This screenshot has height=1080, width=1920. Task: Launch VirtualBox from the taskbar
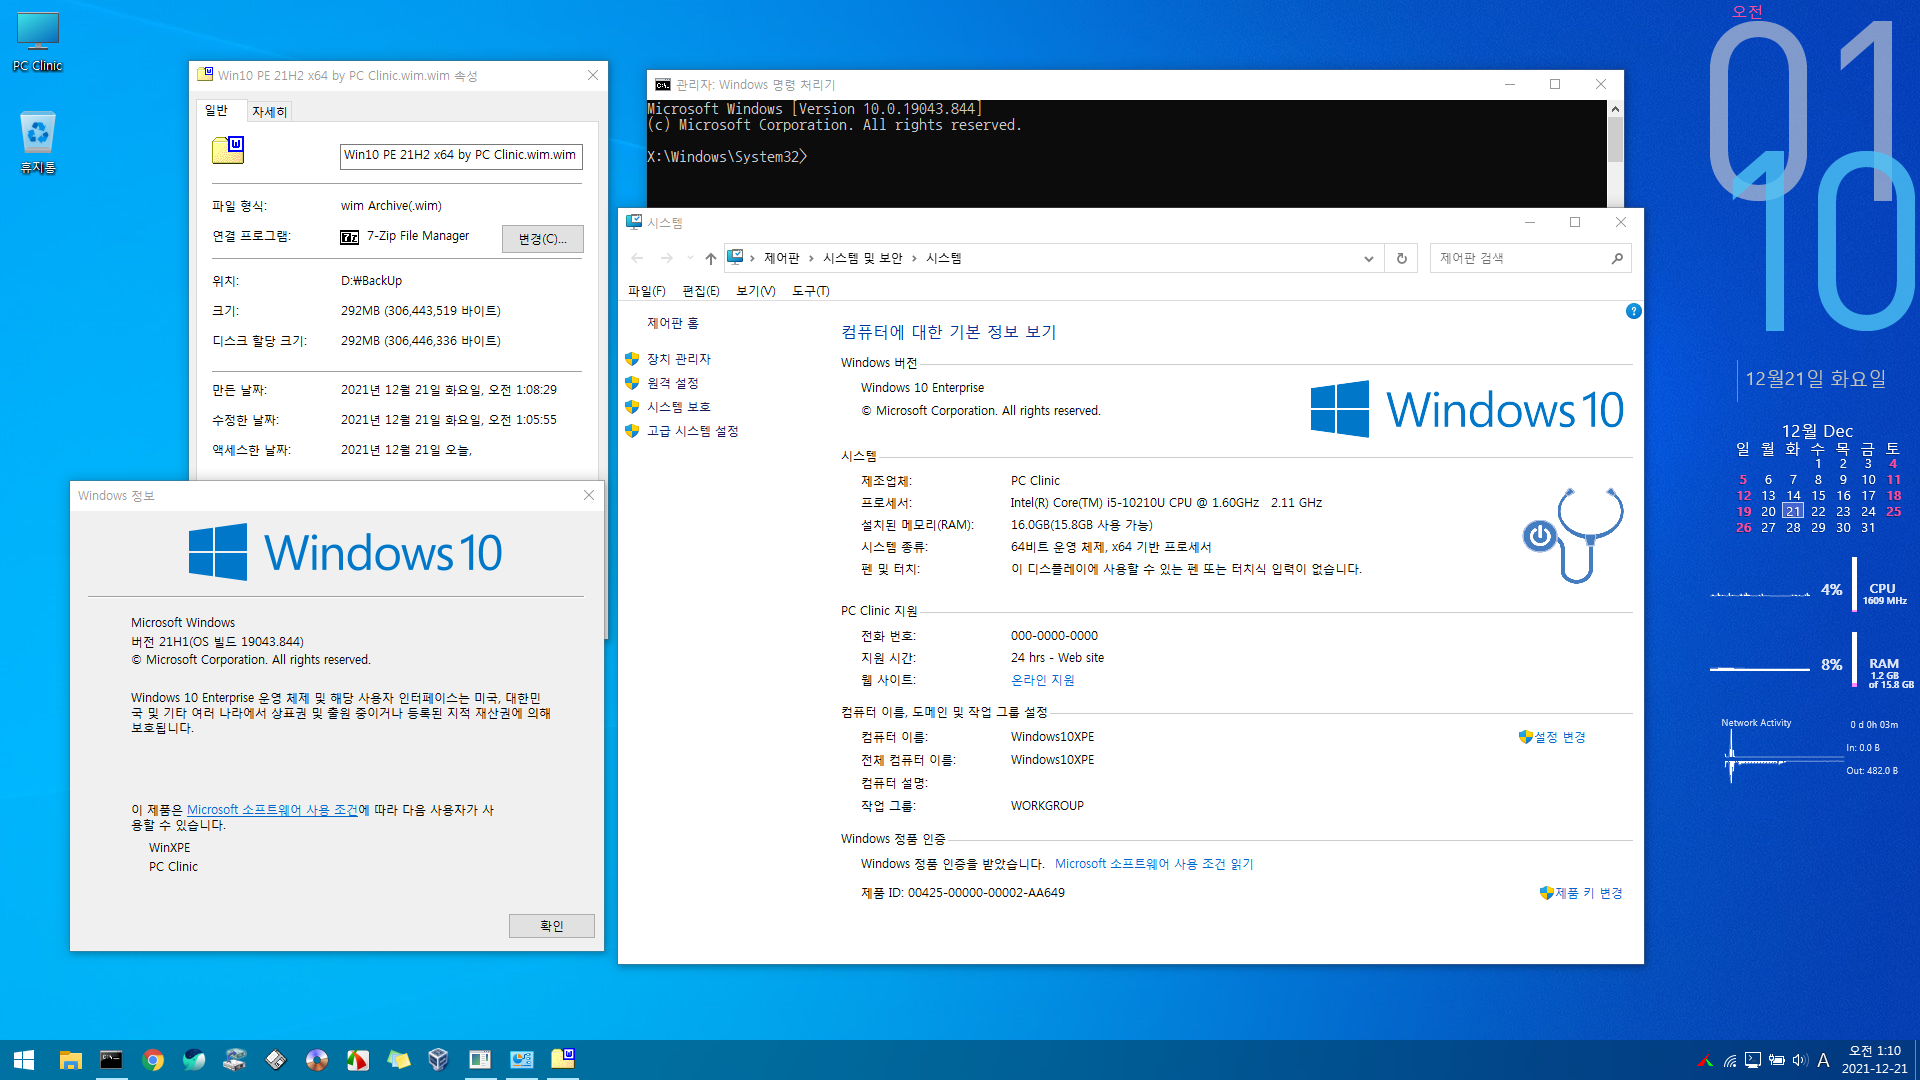438,1060
